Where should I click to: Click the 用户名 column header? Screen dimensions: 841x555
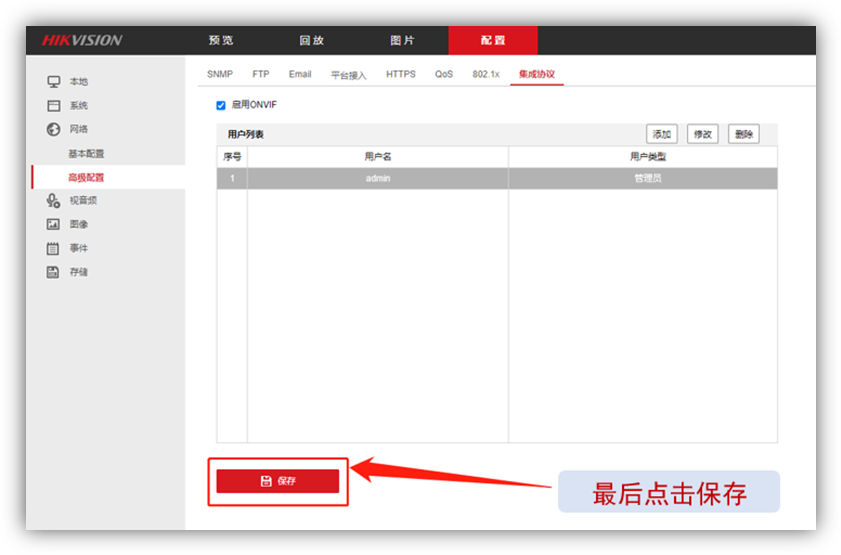click(378, 157)
